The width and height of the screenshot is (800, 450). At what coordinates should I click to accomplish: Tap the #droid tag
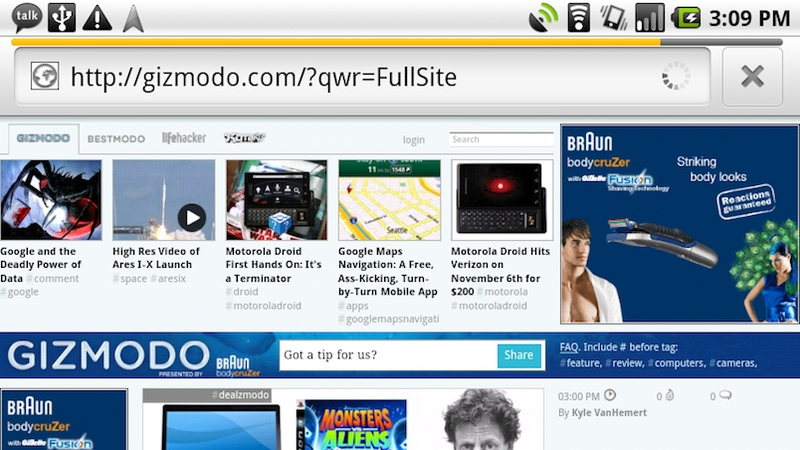242,292
